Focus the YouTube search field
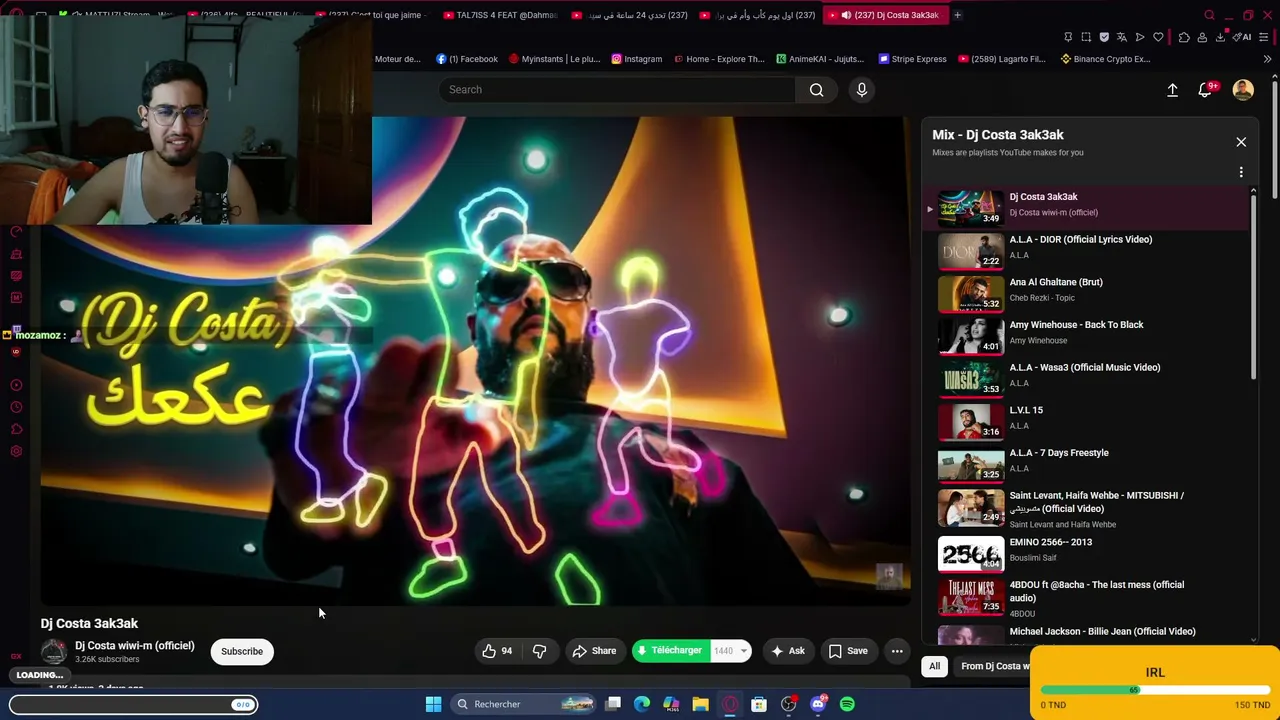Viewport: 1280px width, 720px height. tap(617, 90)
